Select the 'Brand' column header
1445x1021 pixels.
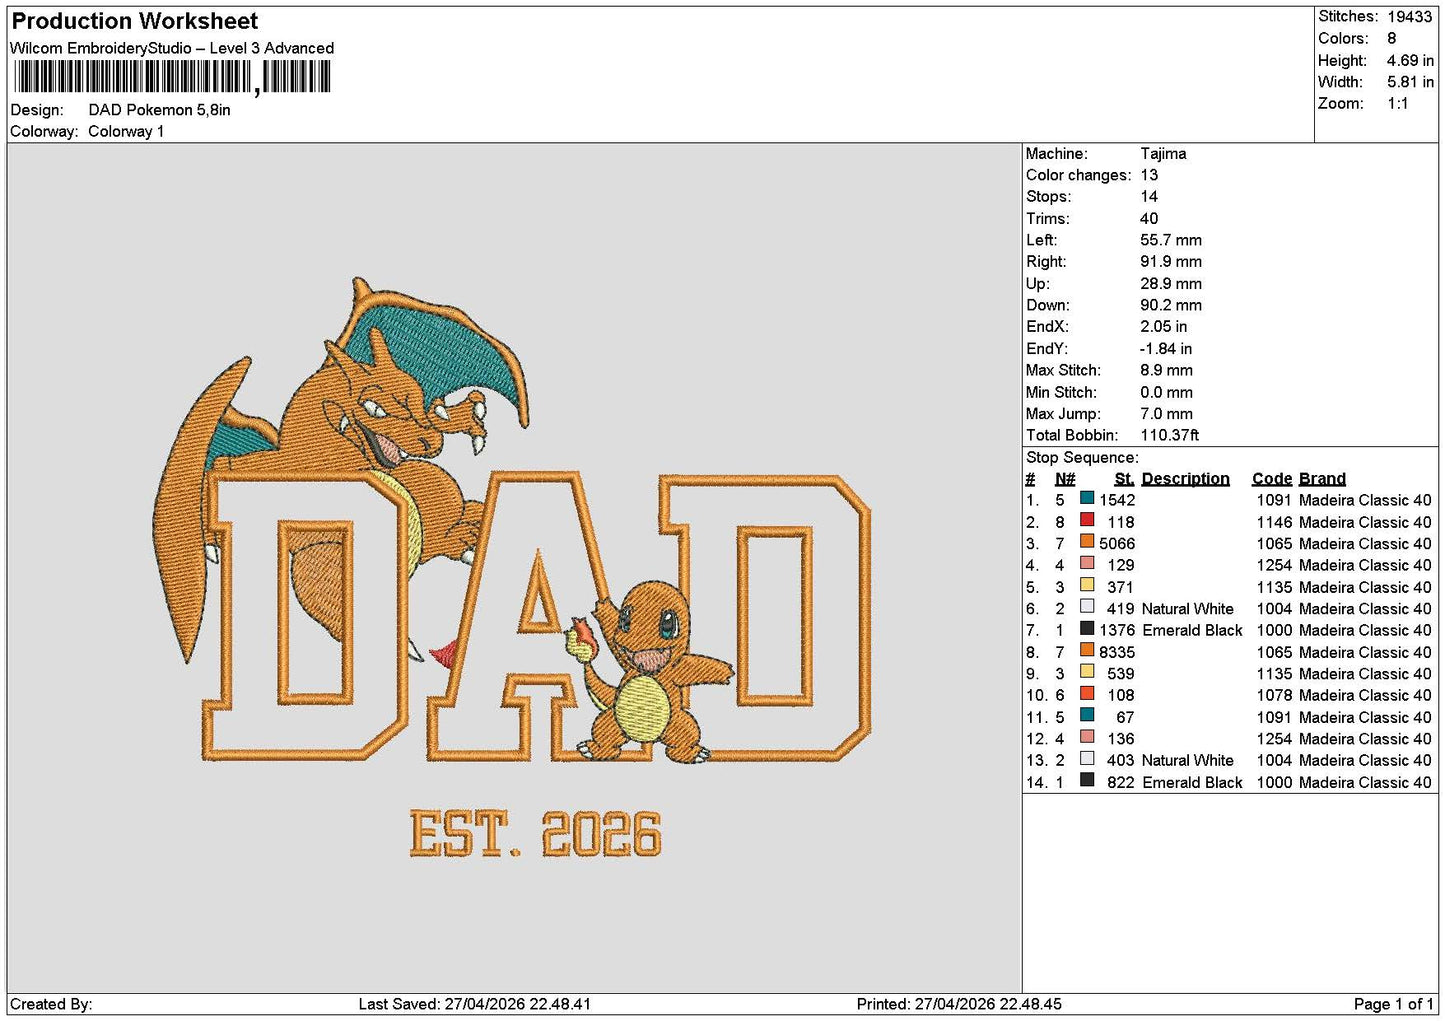tap(1322, 479)
